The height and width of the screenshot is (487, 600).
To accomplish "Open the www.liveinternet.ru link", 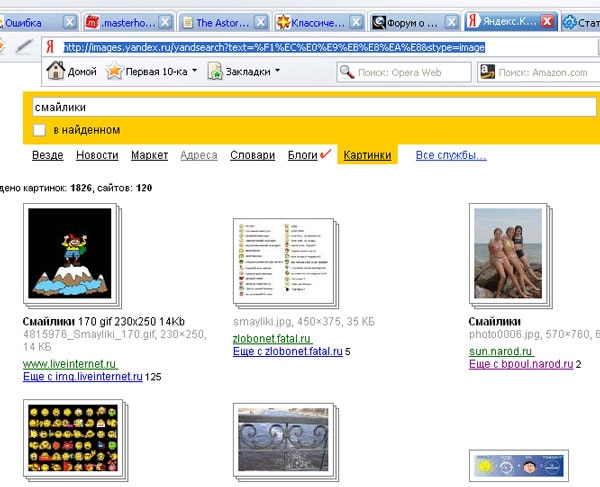I will 70,363.
